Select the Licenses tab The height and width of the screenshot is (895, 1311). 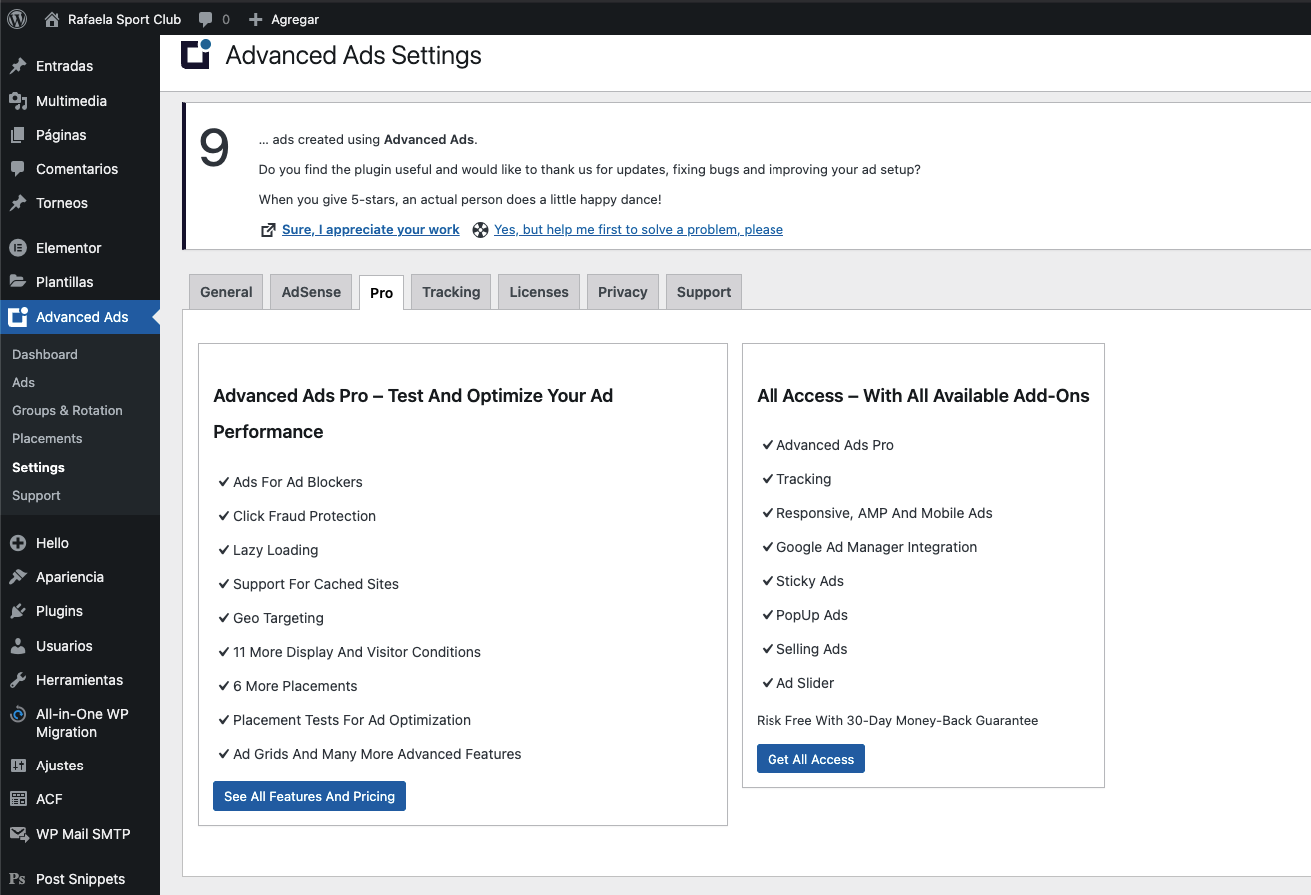pyautogui.click(x=539, y=292)
